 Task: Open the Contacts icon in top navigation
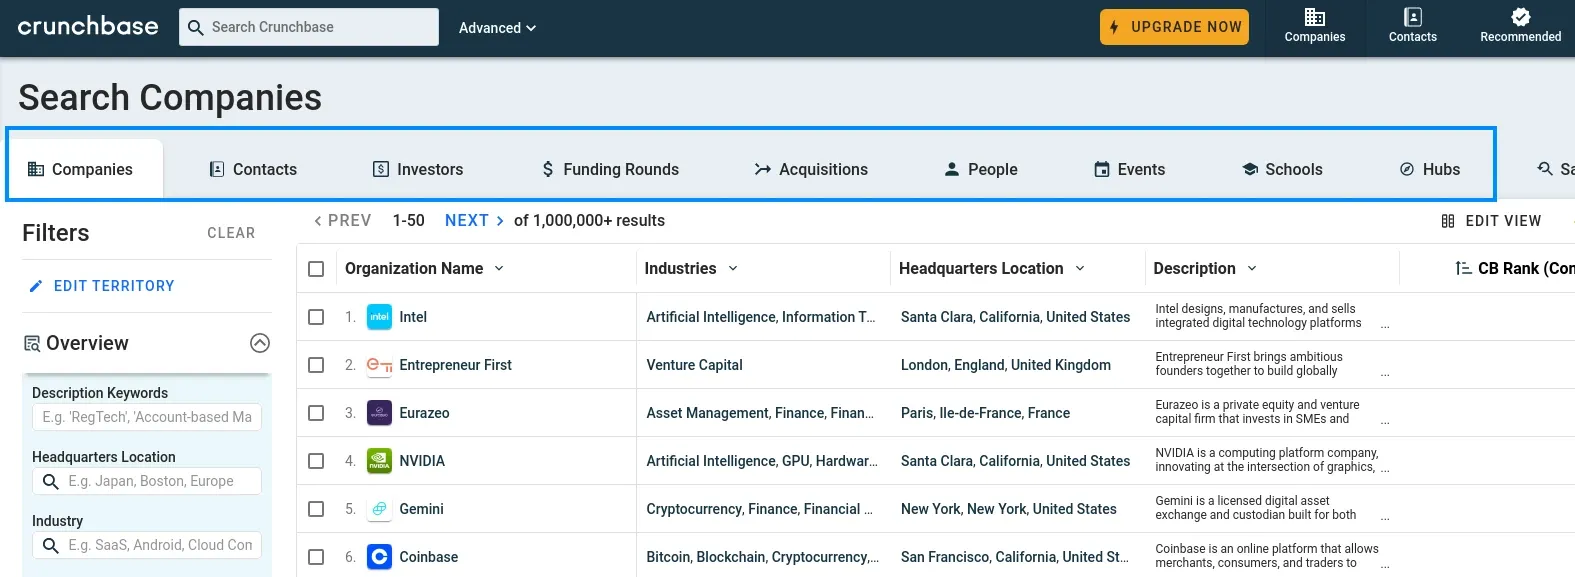tap(1413, 17)
